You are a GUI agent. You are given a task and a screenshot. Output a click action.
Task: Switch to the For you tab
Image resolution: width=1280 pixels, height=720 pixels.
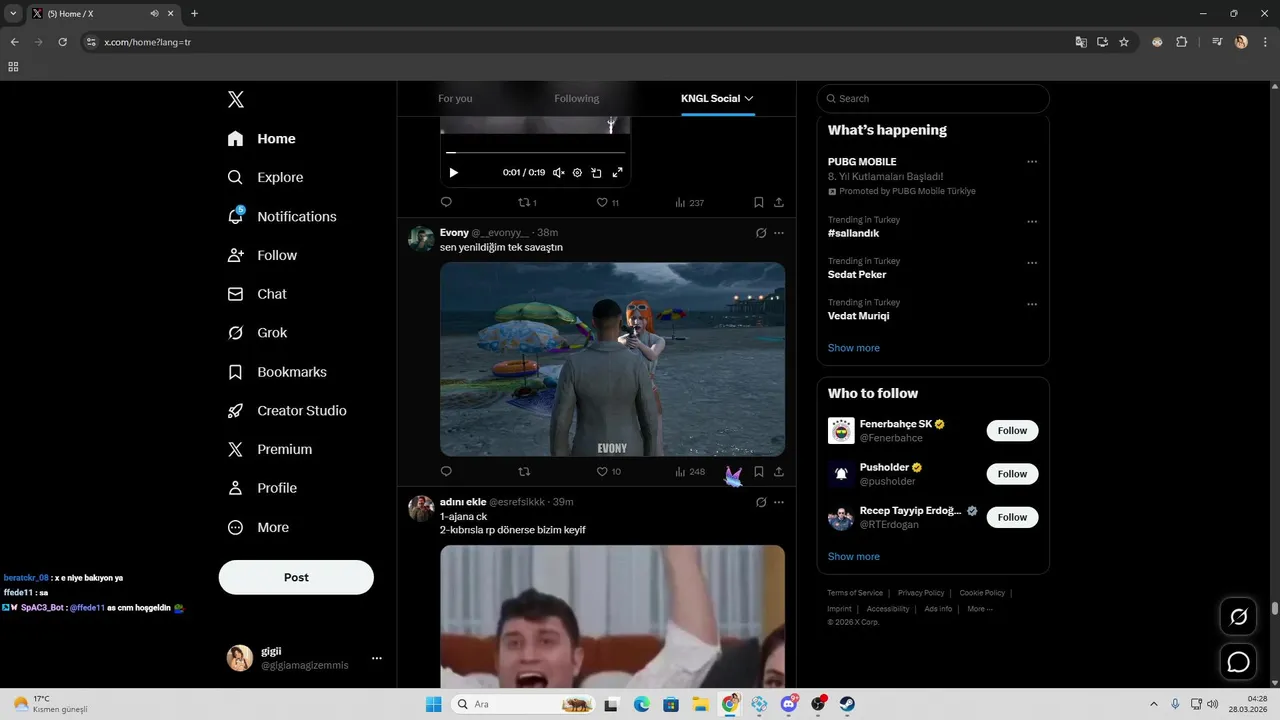[455, 98]
